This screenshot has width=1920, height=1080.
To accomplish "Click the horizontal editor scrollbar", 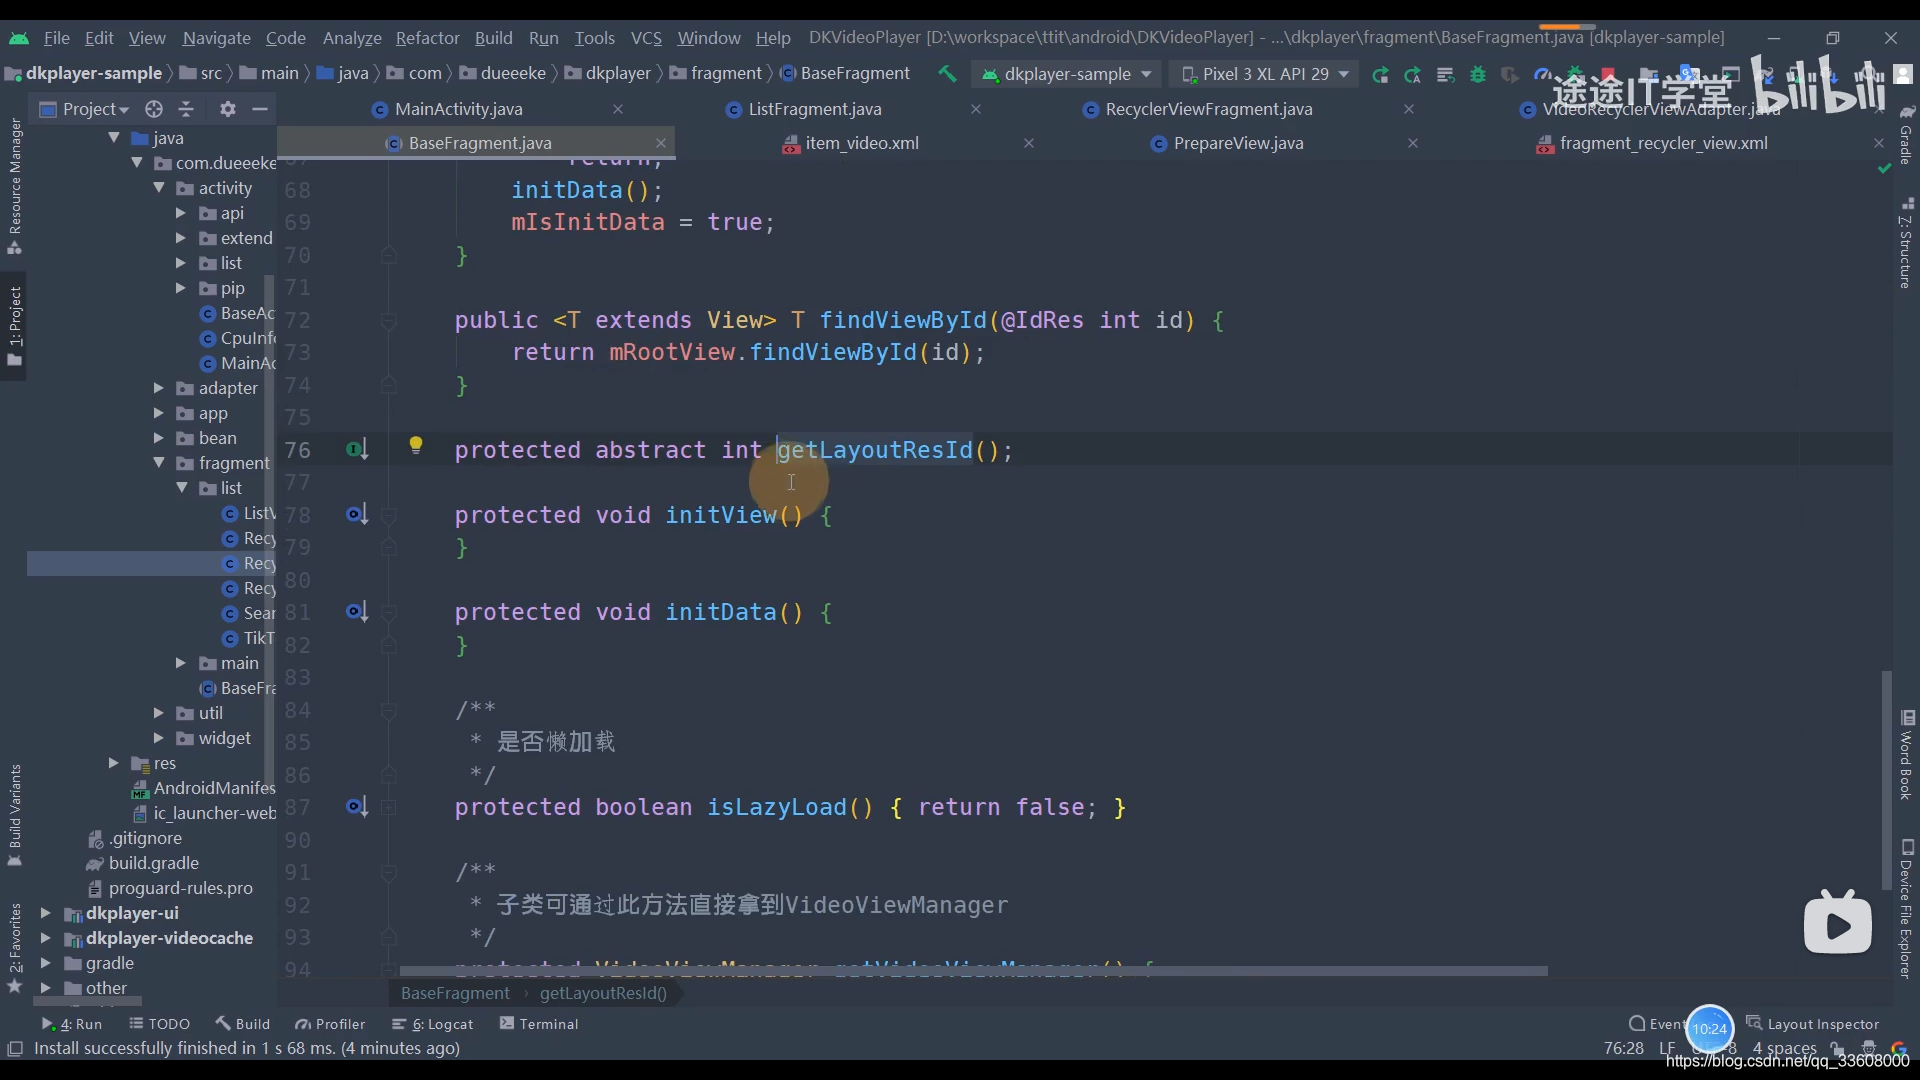I will (973, 971).
